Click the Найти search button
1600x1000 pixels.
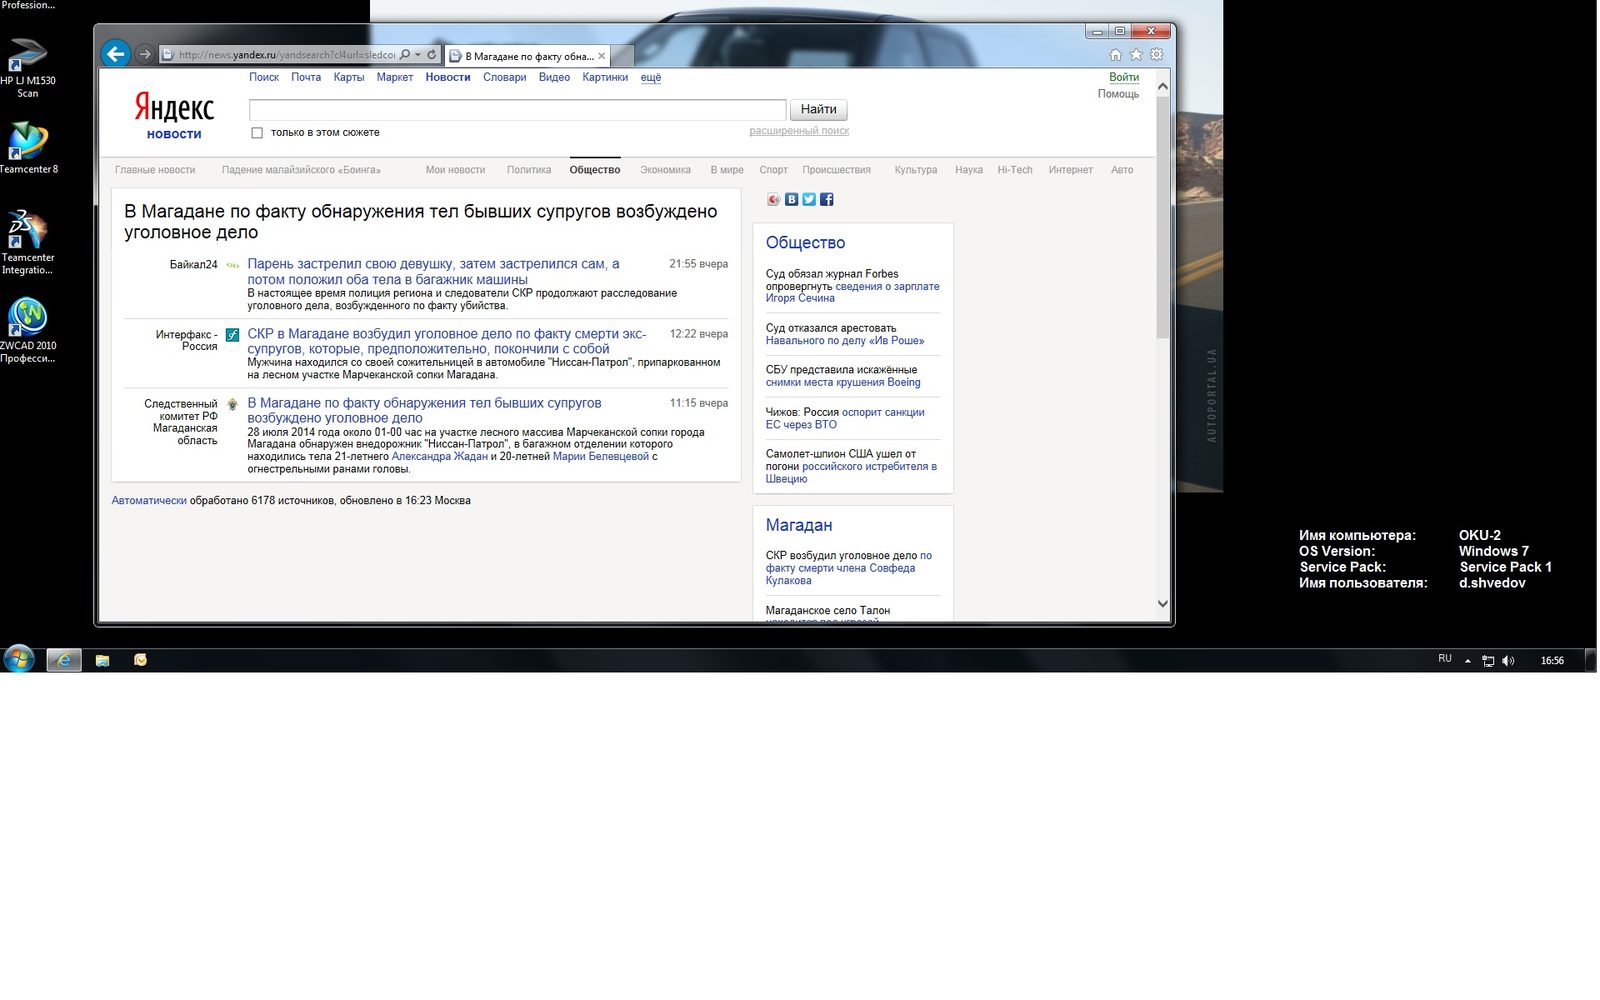coord(819,109)
